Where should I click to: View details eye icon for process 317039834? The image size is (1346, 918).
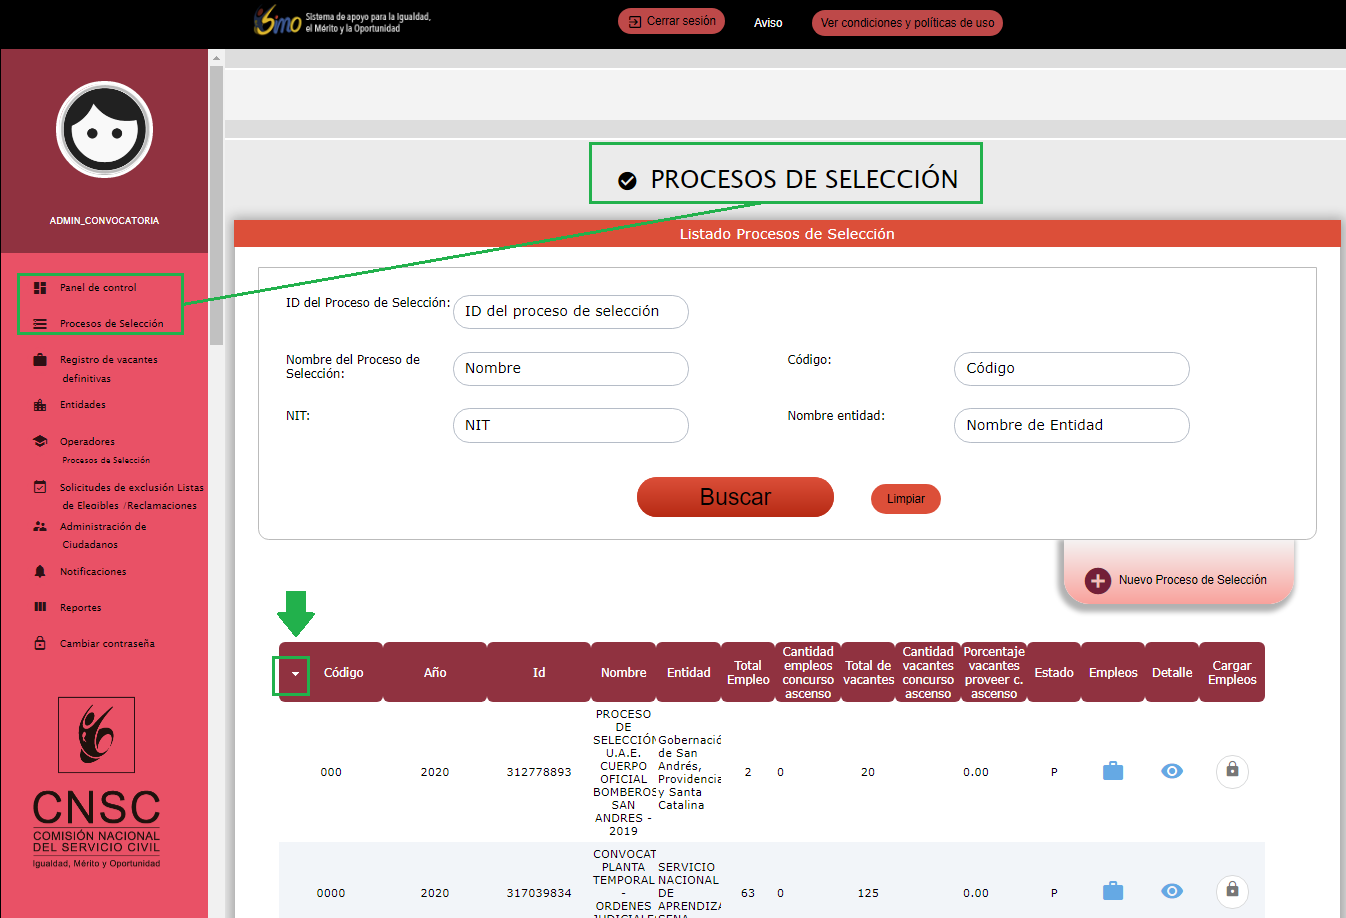[1172, 891]
